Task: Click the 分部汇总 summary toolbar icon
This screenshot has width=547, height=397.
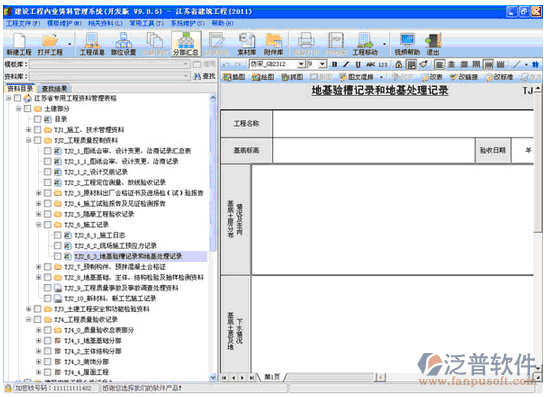Action: coord(186,44)
